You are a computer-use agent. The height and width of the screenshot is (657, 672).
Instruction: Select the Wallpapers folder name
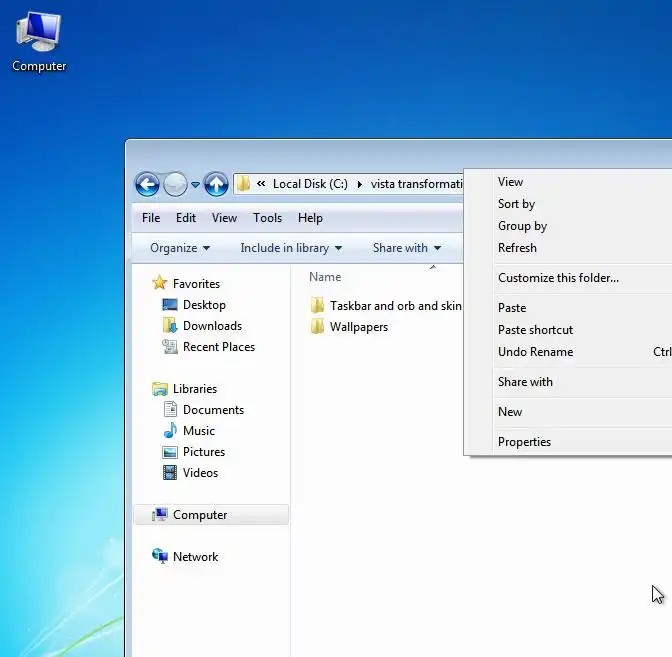click(x=359, y=327)
